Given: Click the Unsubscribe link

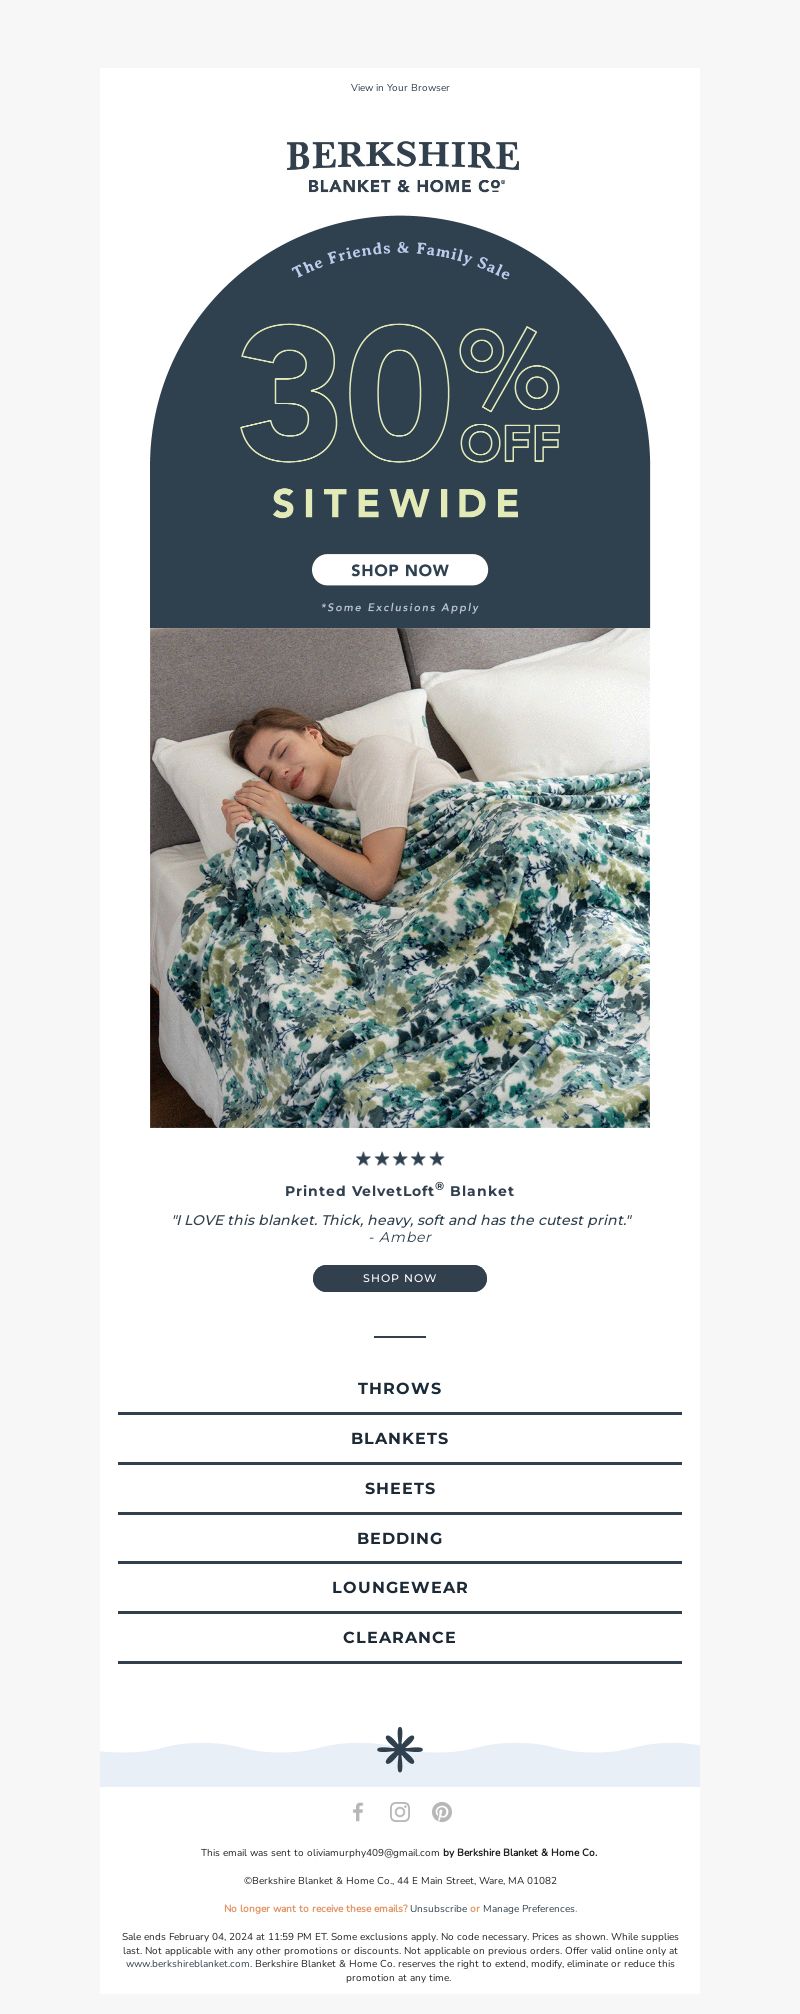Looking at the screenshot, I should (x=438, y=1908).
